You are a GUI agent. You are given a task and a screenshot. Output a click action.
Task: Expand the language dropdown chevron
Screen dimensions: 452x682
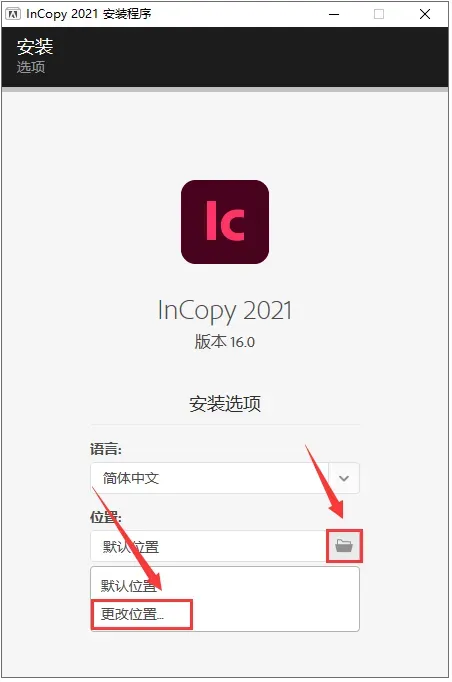coord(344,478)
